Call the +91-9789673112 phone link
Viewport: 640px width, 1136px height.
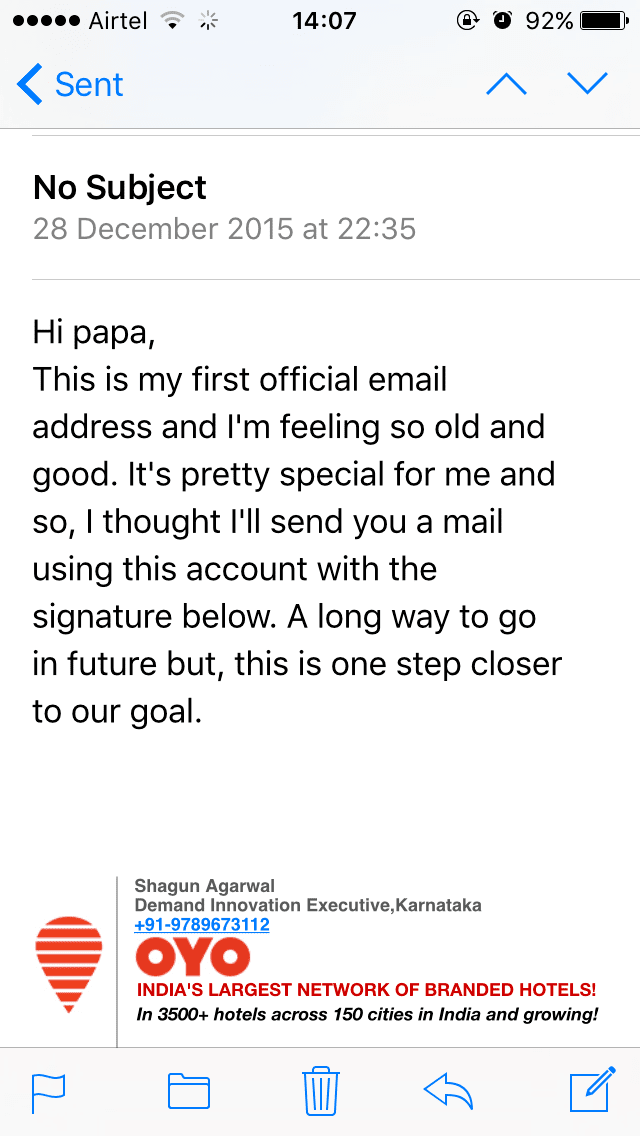(202, 925)
